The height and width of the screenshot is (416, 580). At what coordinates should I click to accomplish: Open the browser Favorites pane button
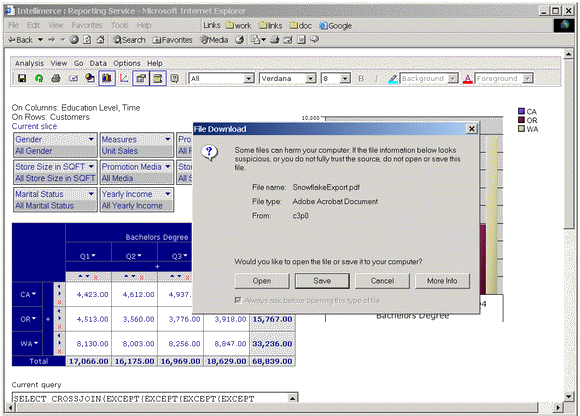pos(173,40)
